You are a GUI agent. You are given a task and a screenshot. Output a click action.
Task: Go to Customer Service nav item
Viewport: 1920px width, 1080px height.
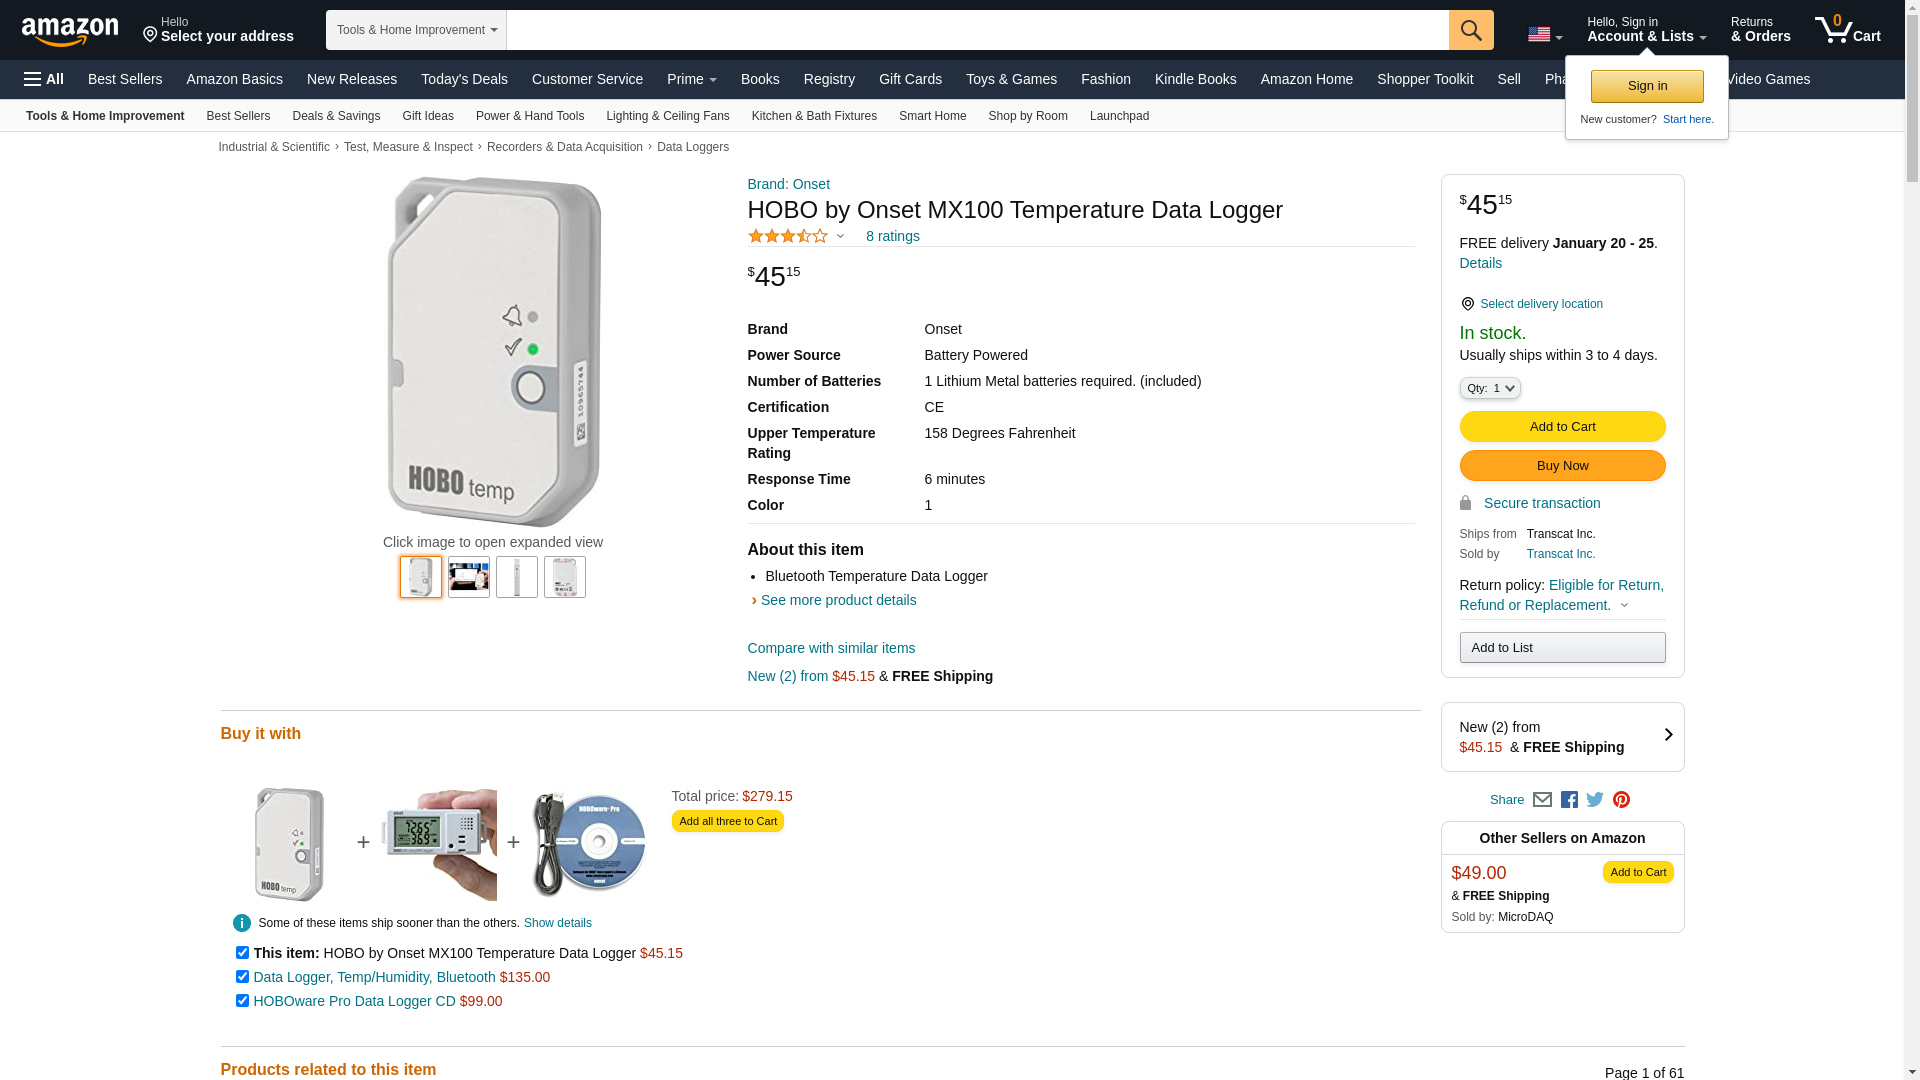(587, 79)
